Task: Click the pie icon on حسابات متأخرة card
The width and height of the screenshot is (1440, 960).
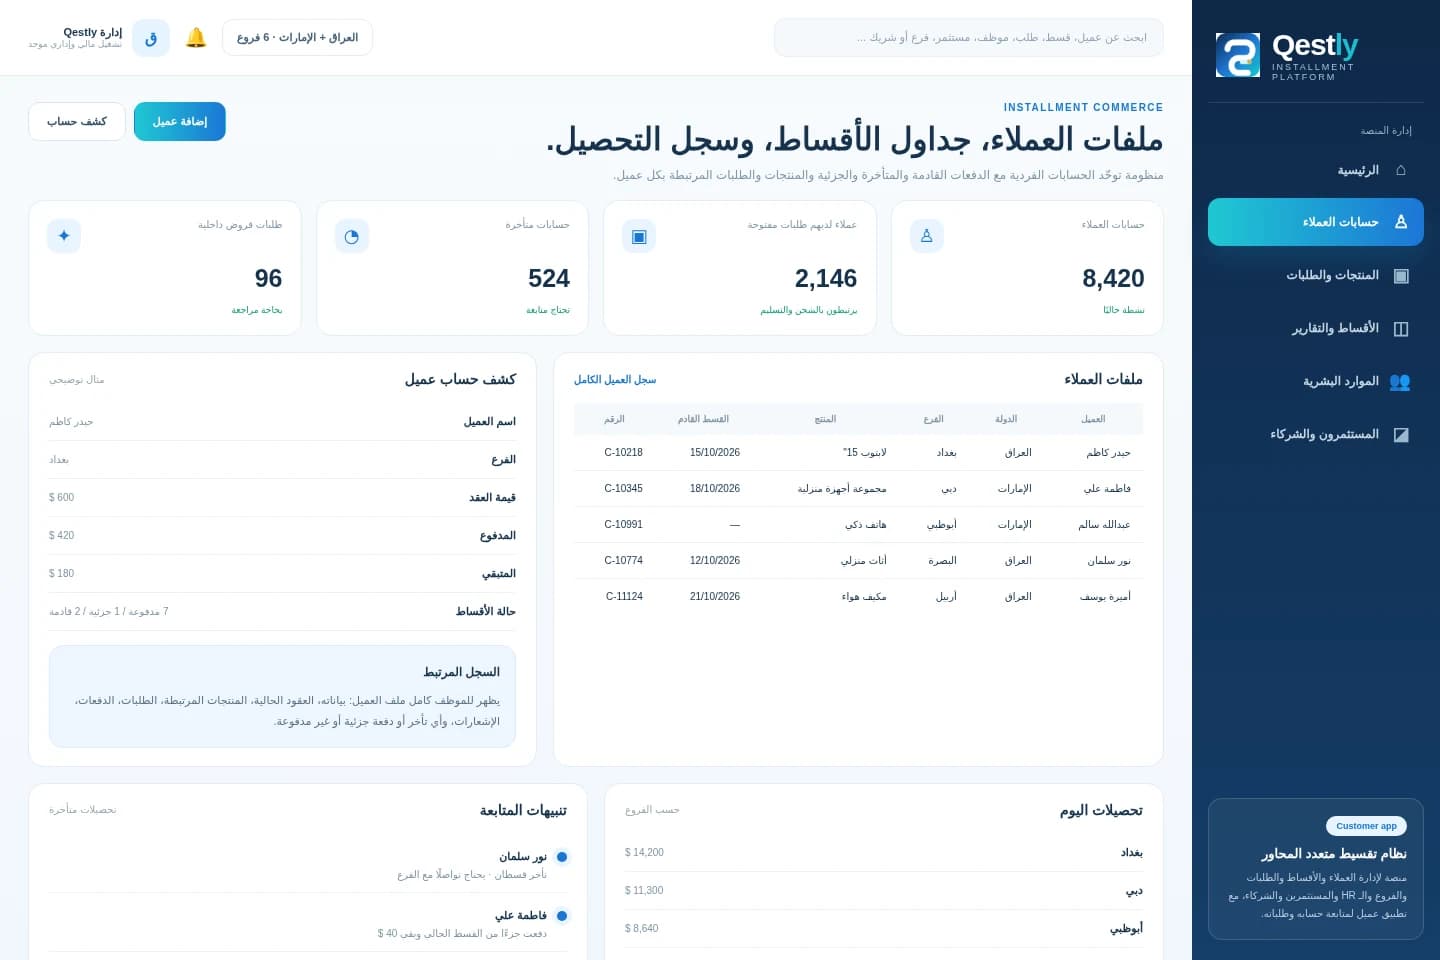Action: [x=352, y=236]
